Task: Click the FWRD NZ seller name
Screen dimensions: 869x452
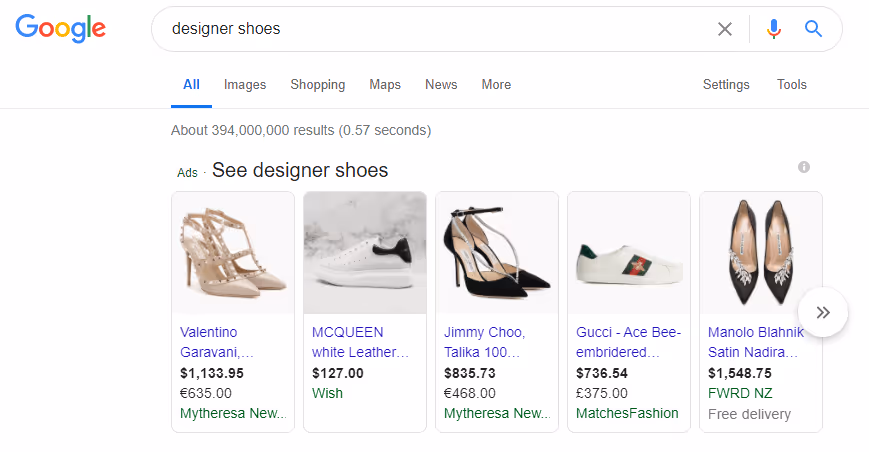Action: 740,393
